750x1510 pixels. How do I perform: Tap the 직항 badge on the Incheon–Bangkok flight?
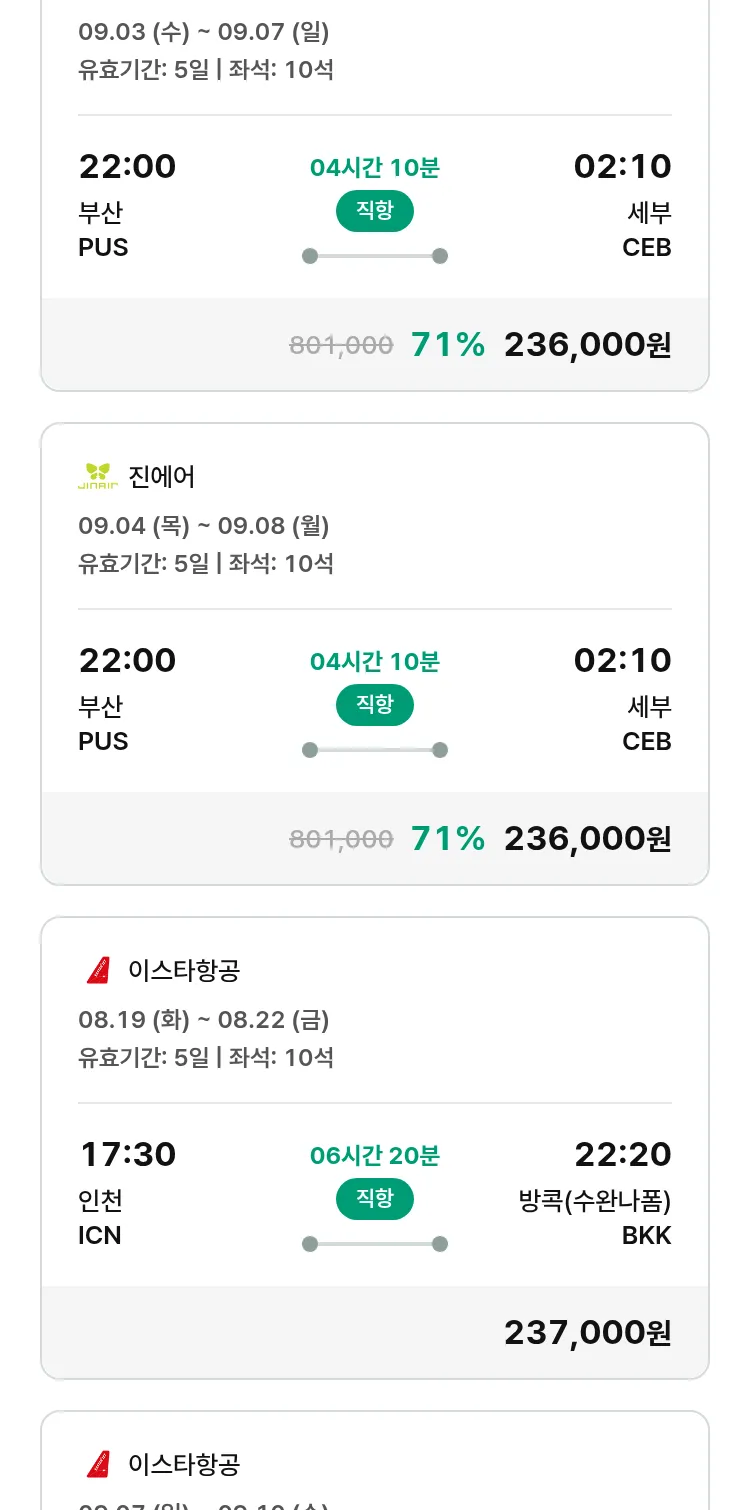coord(374,1199)
